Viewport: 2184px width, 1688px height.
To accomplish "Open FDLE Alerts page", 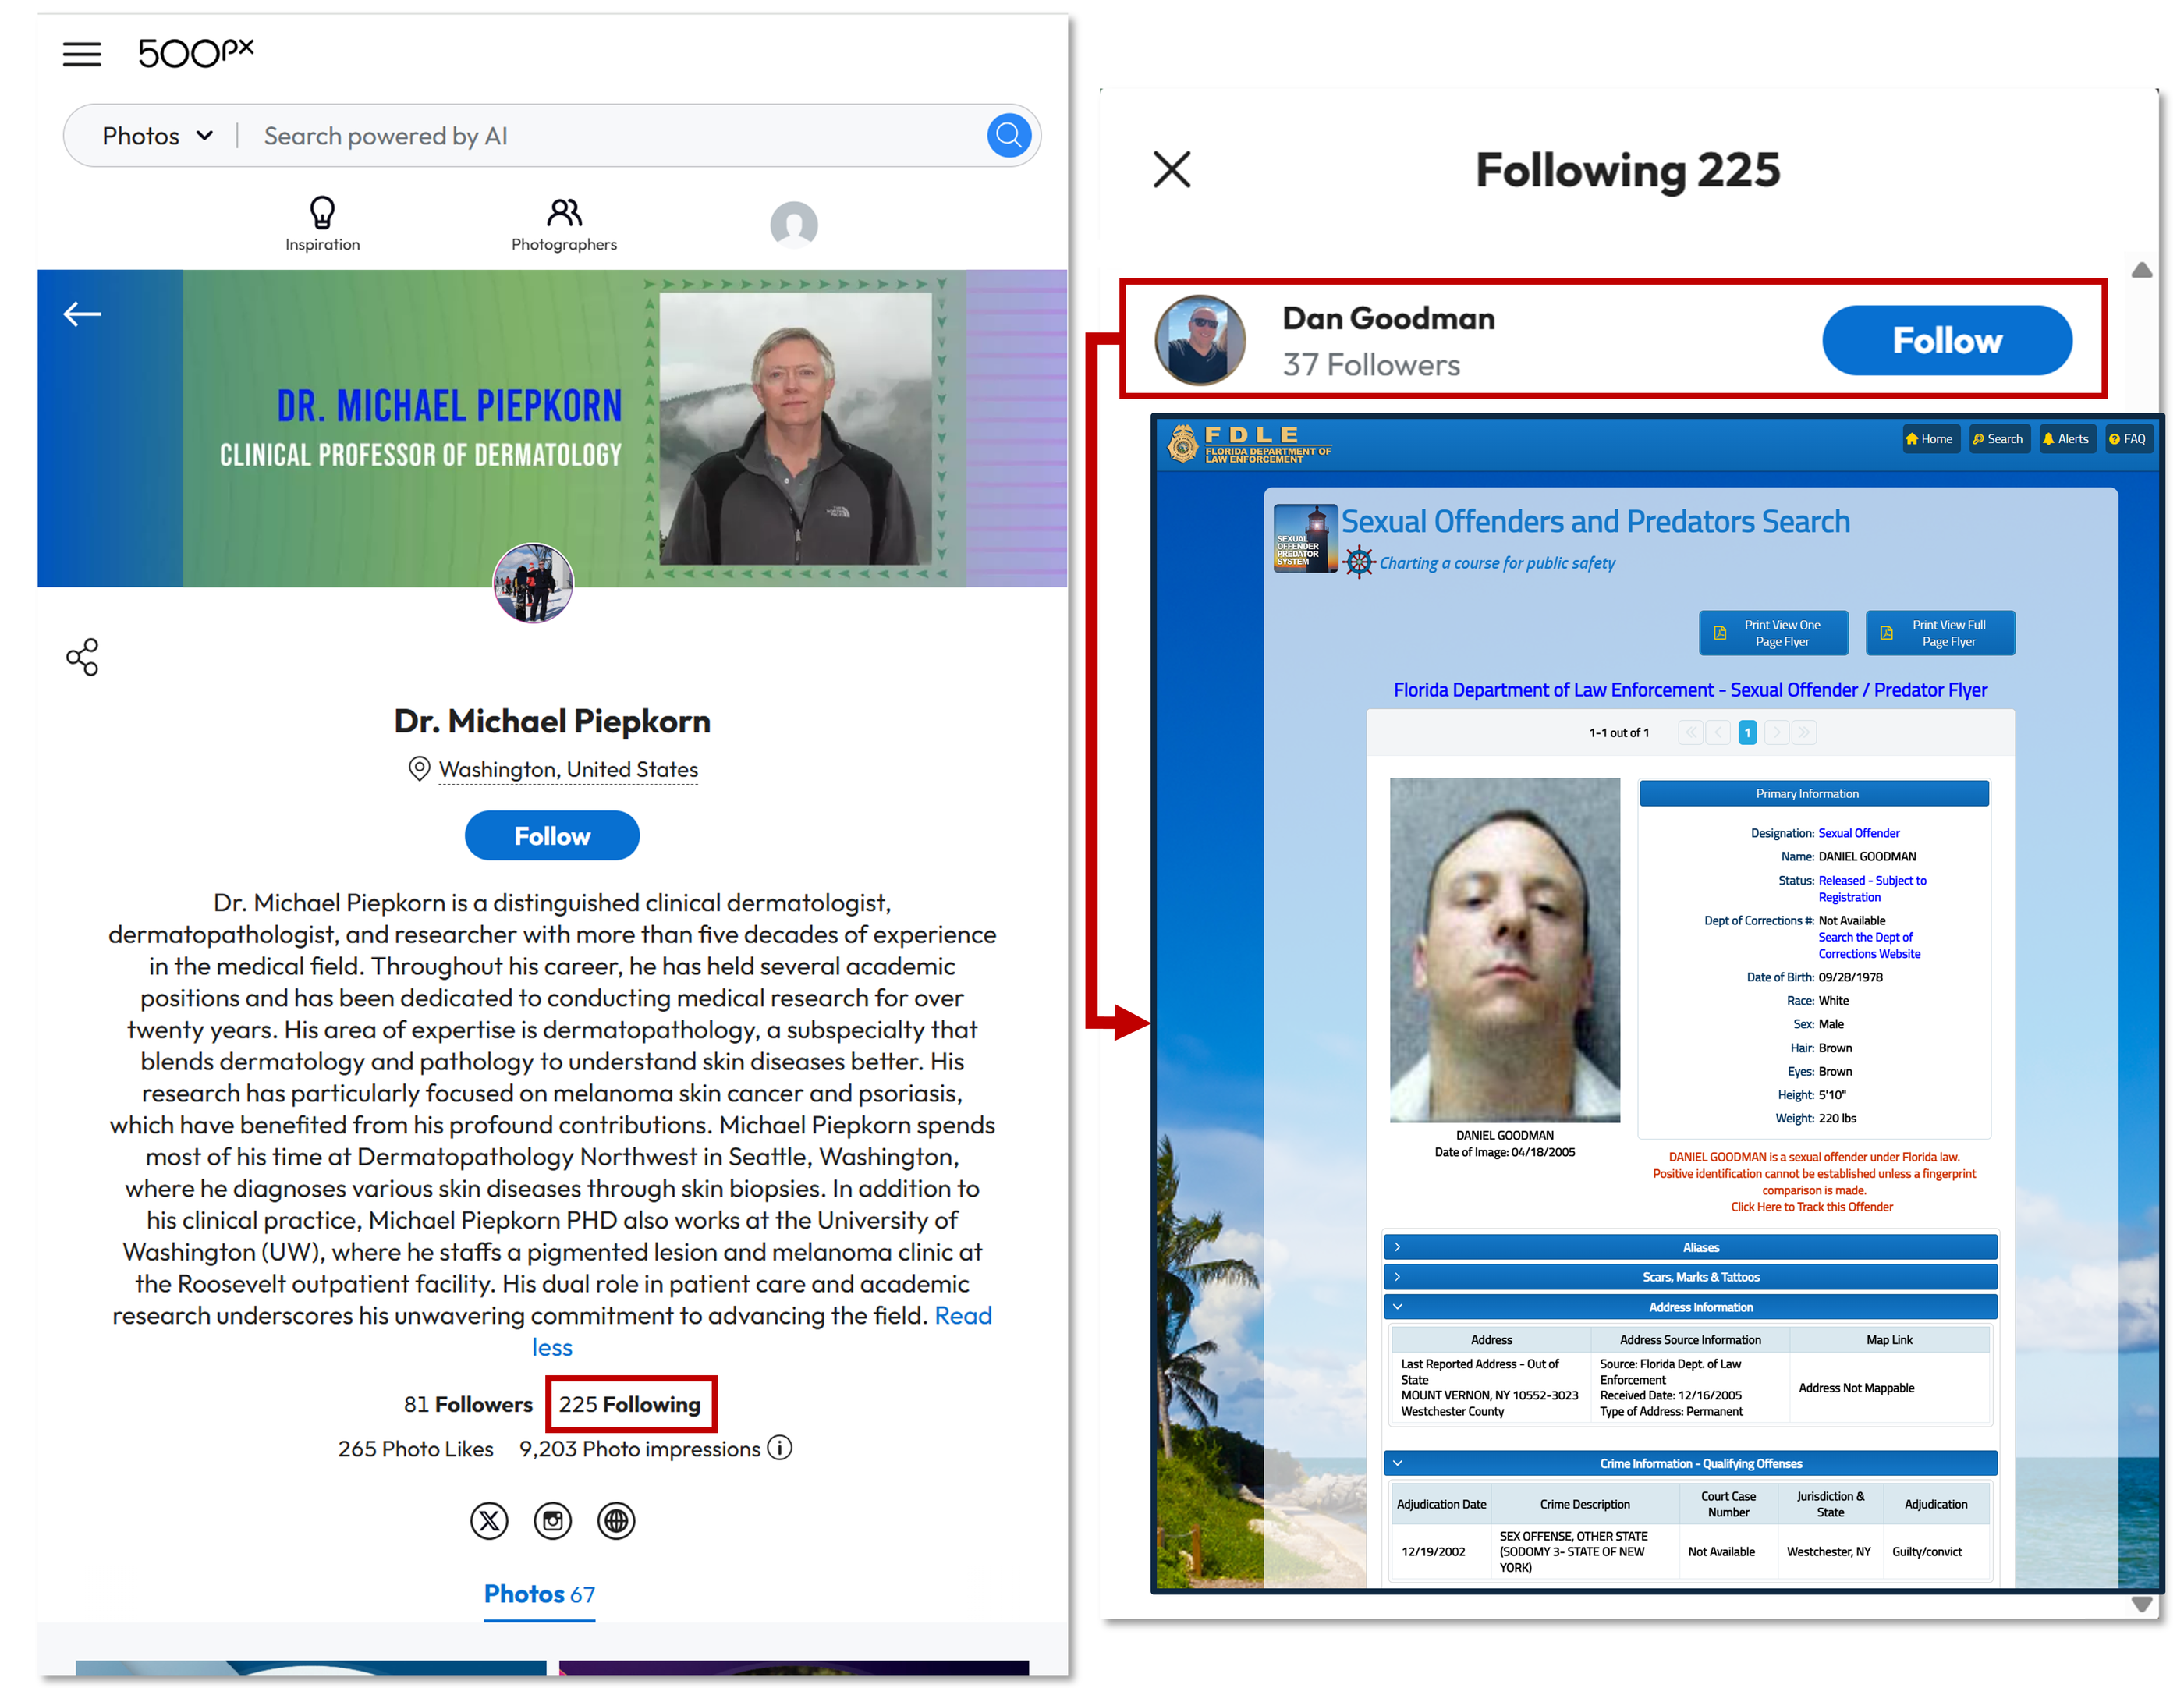I will coord(2066,439).
